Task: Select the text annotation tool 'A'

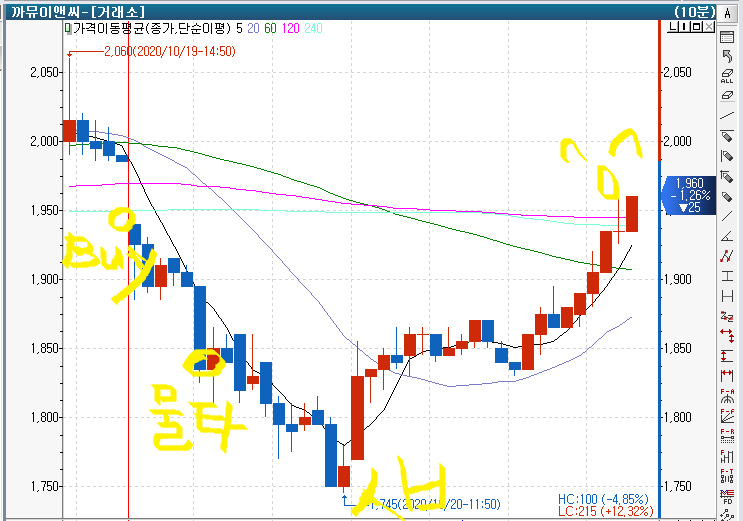Action: click(728, 28)
